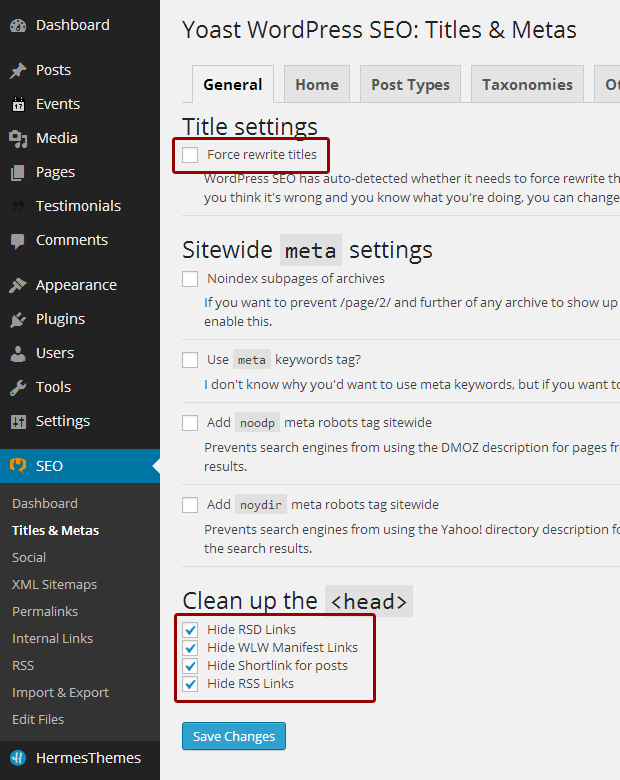Open the Taxonomies tab
This screenshot has width=620, height=780.
(x=527, y=84)
